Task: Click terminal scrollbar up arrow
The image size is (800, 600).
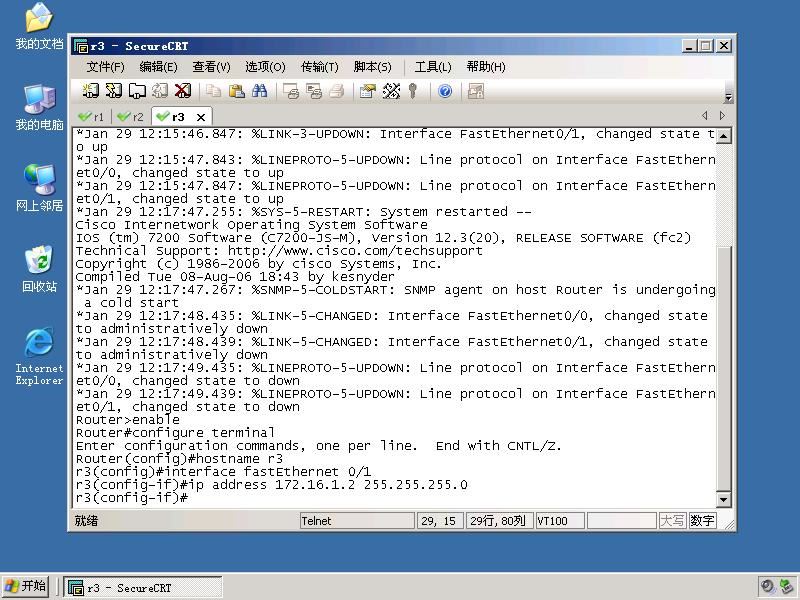Action: tap(723, 135)
